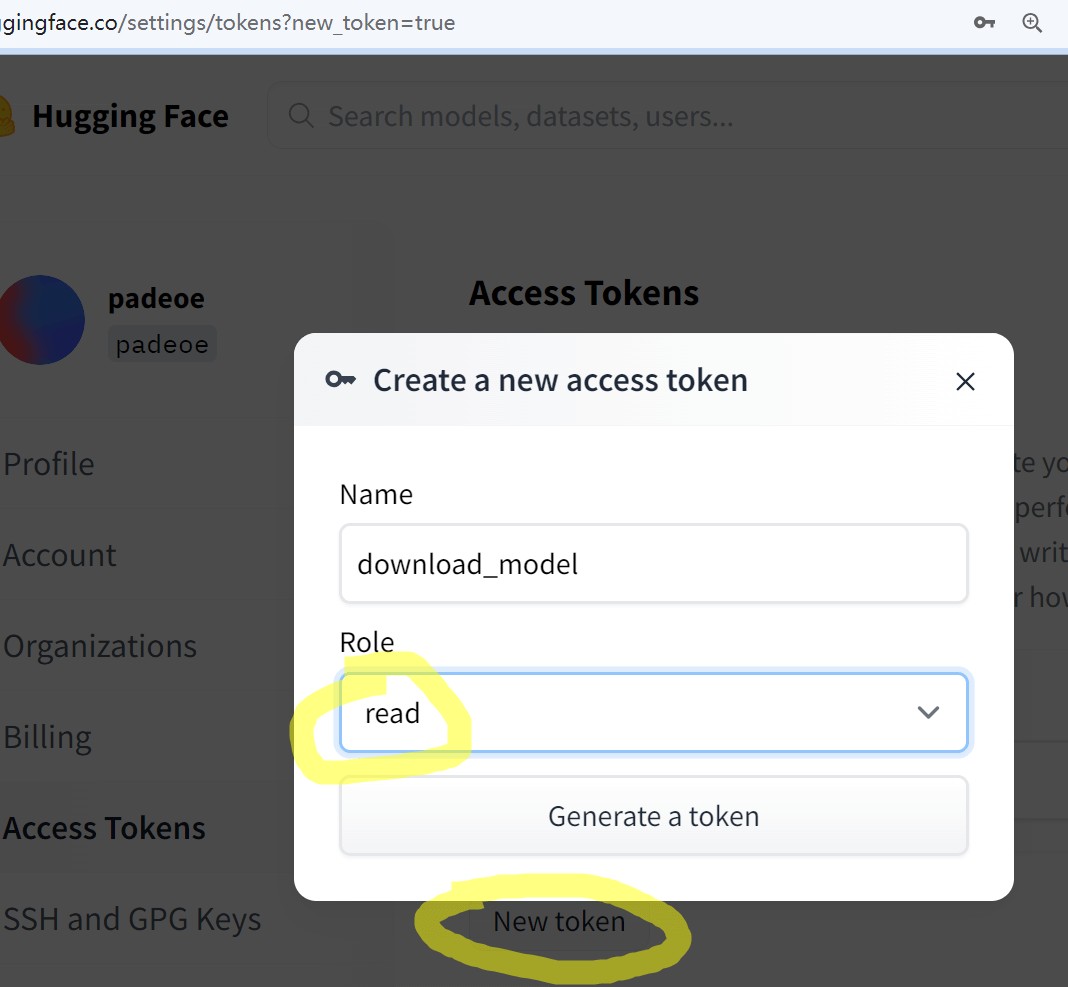Click the padeoe profile avatar
Screen dimensions: 1068x987
click(x=41, y=320)
